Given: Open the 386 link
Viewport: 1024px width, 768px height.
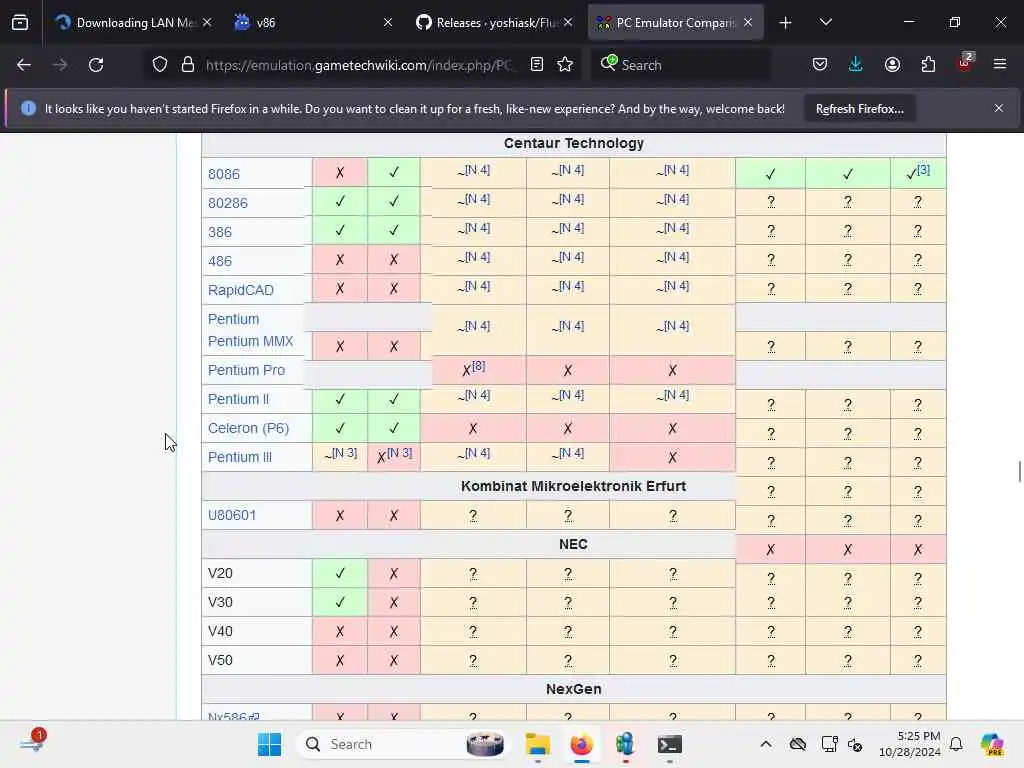Looking at the screenshot, I should click(x=219, y=232).
